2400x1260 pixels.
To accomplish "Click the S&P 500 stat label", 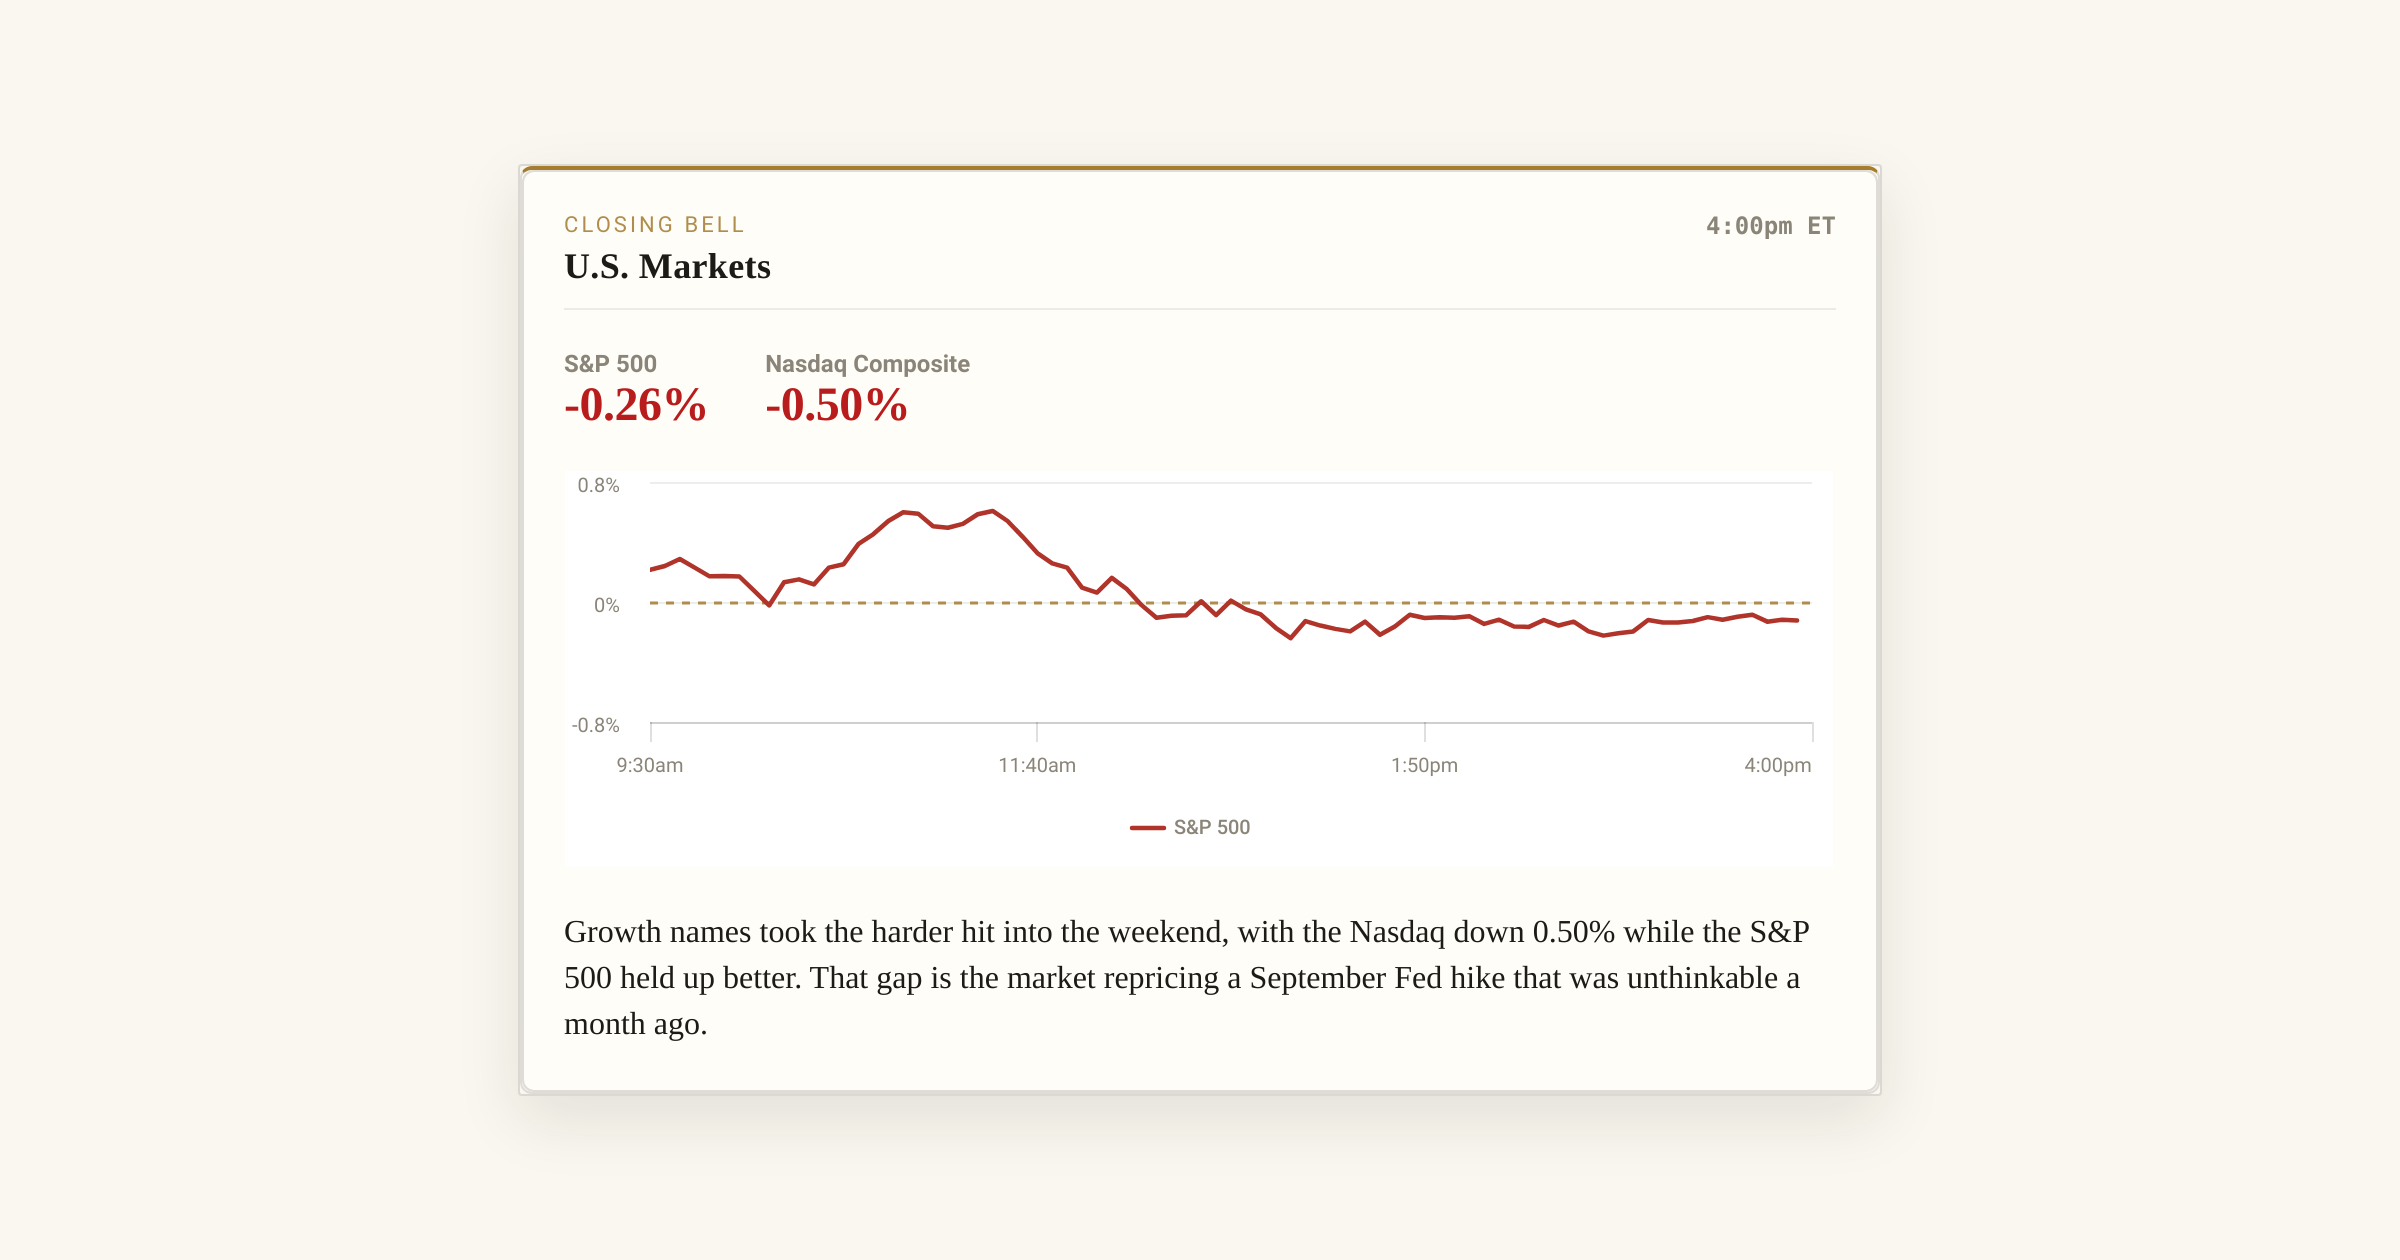I will tap(610, 364).
